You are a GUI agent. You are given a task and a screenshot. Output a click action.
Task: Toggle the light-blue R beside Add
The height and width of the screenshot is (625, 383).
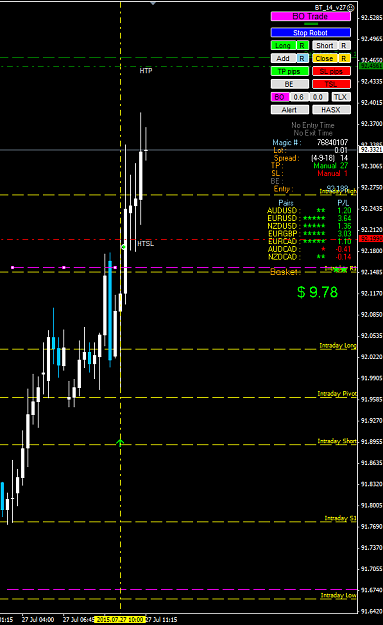[302, 58]
